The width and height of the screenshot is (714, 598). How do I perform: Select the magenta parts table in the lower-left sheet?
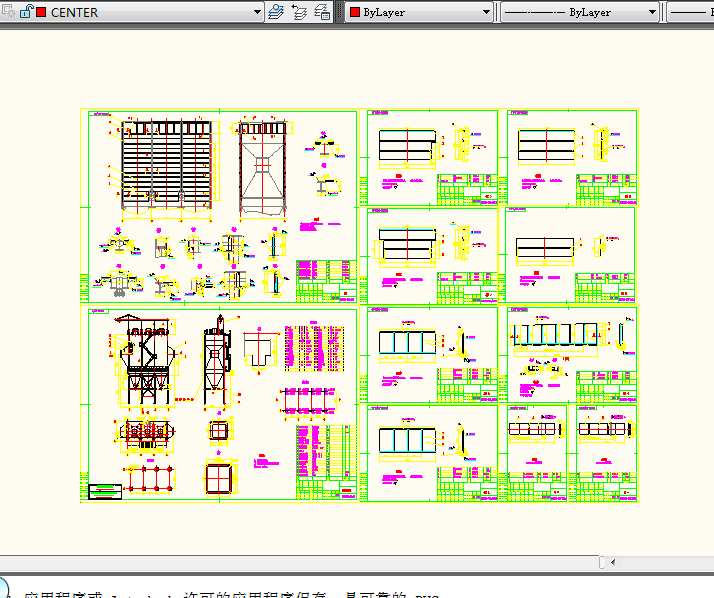(x=314, y=349)
